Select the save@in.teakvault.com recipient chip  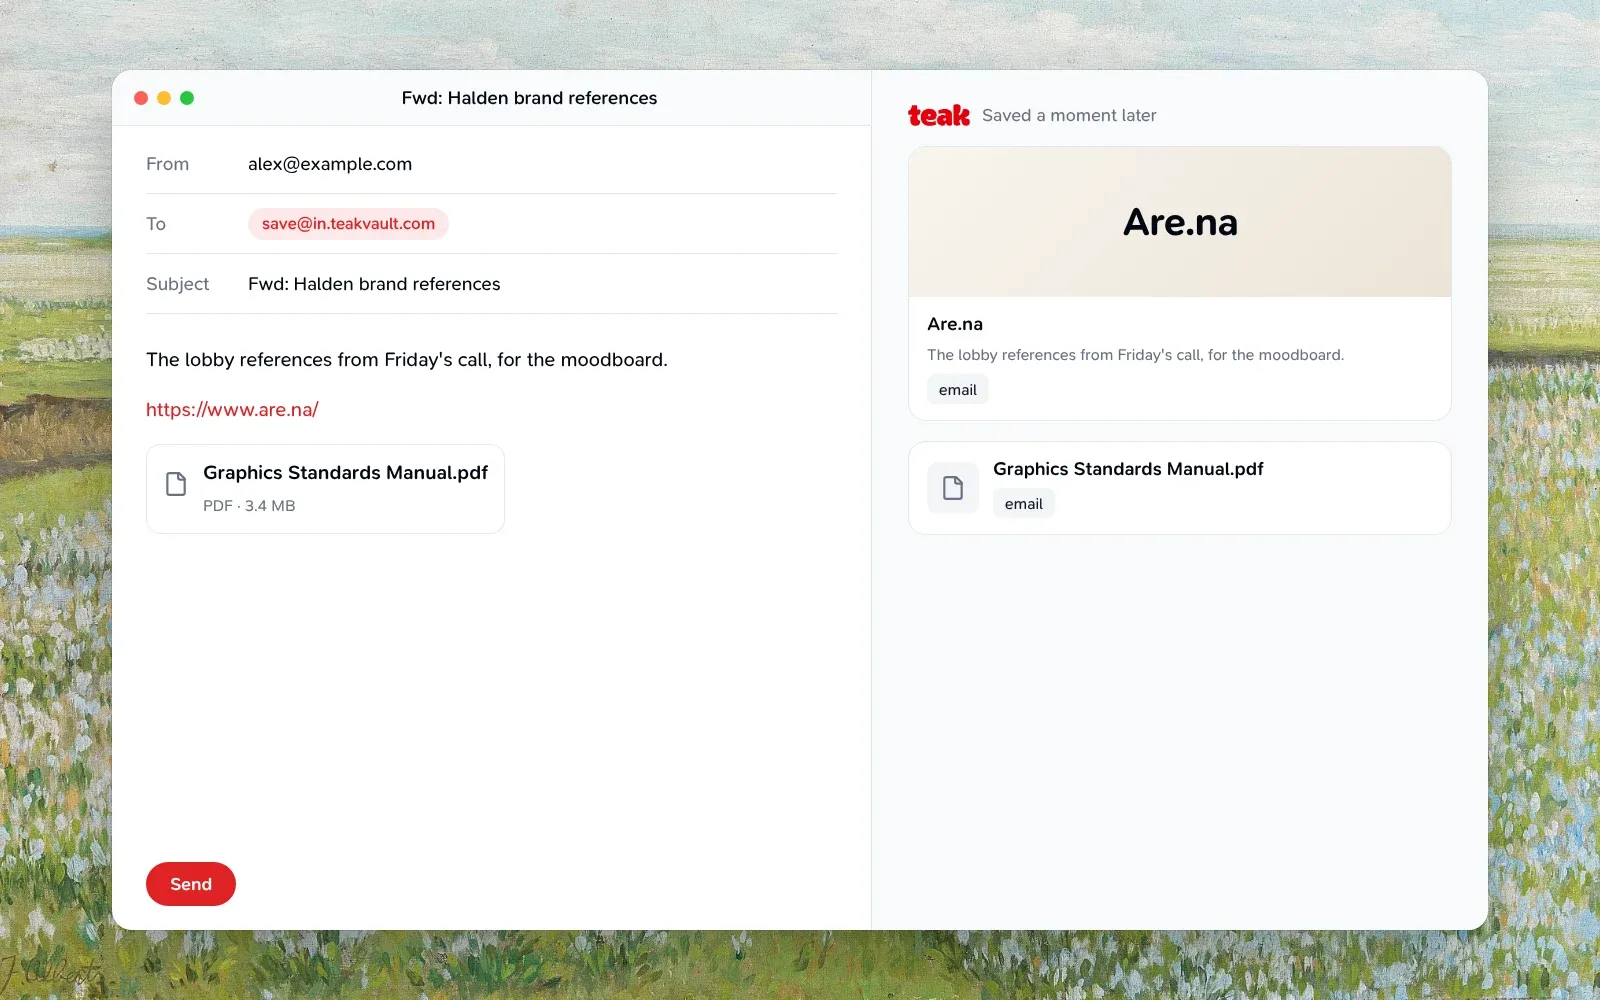tap(348, 224)
